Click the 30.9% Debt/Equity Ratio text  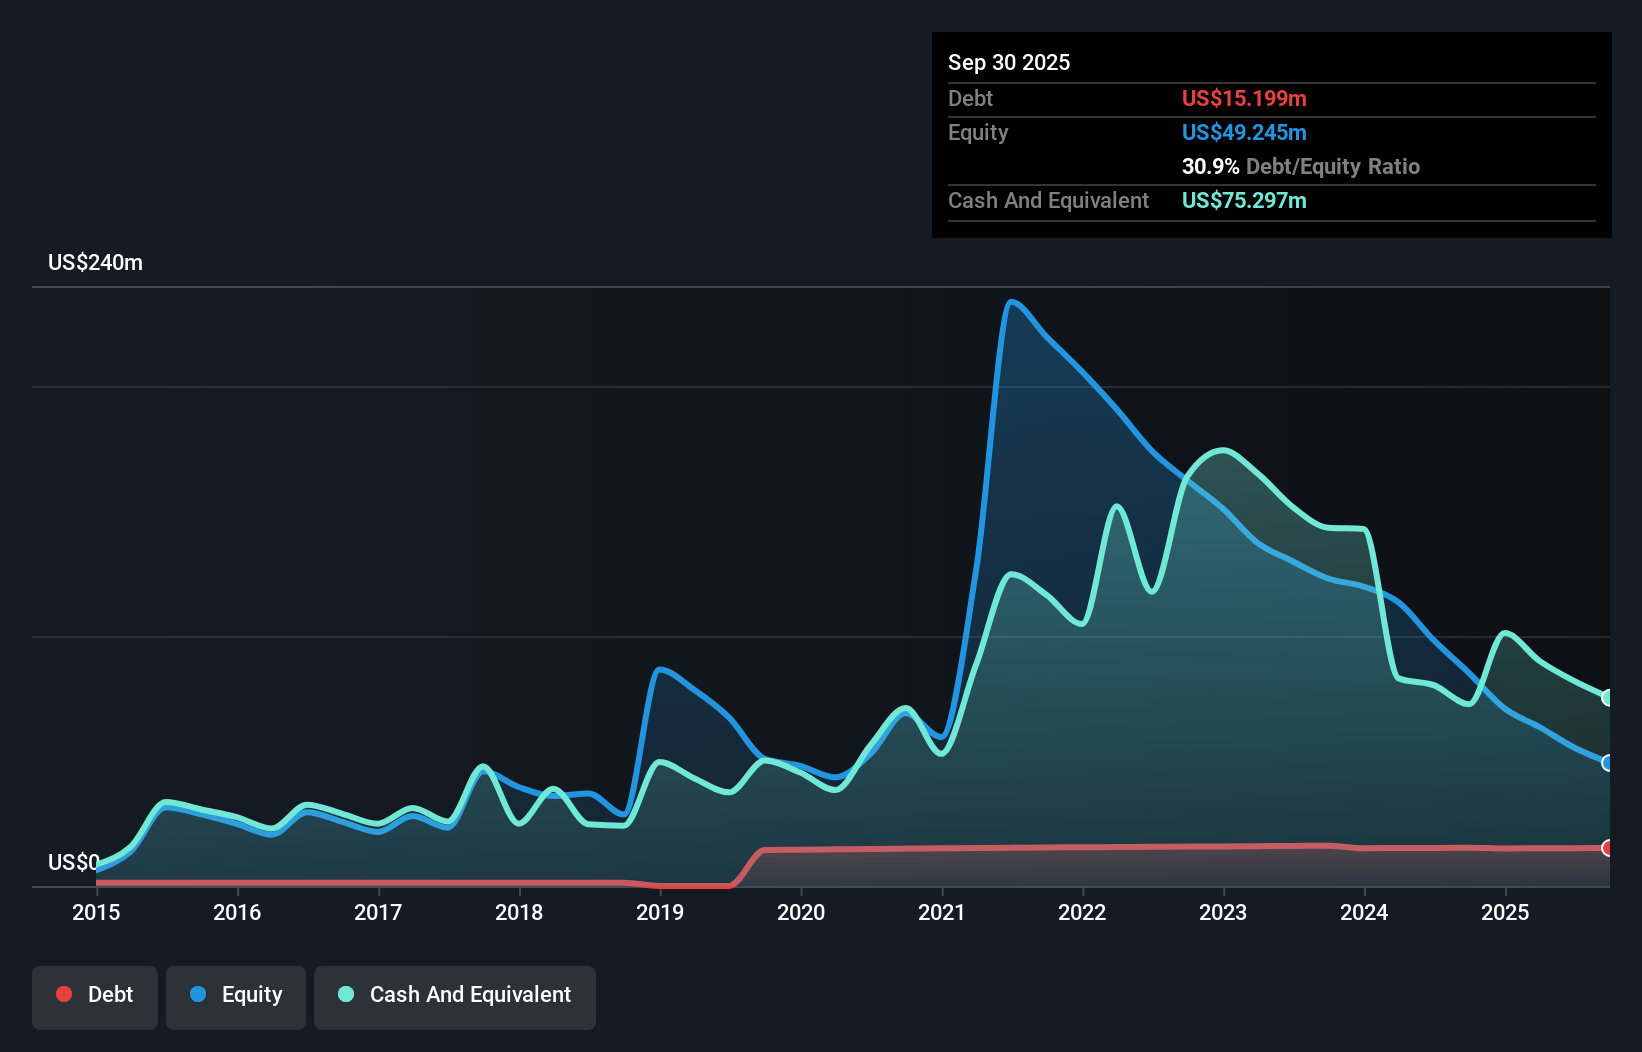coord(1300,166)
